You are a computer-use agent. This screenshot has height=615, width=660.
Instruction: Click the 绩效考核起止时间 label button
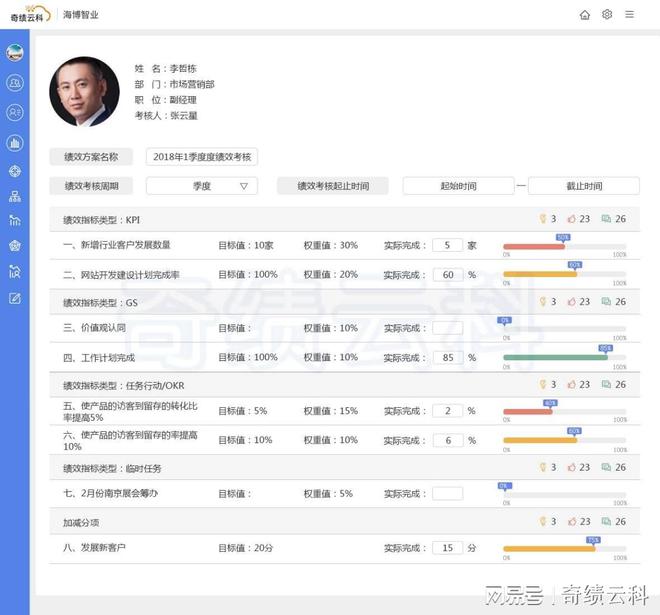pyautogui.click(x=333, y=186)
